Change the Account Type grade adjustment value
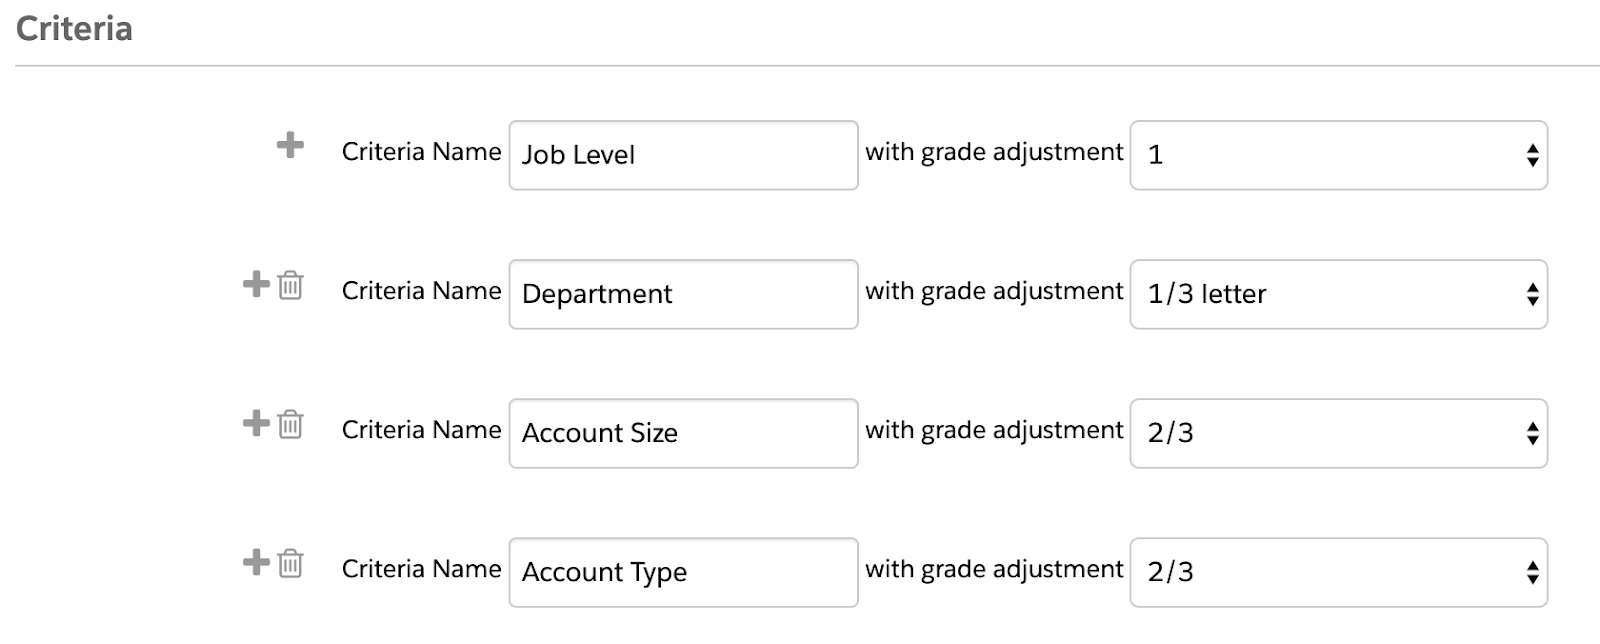 click(x=1338, y=572)
